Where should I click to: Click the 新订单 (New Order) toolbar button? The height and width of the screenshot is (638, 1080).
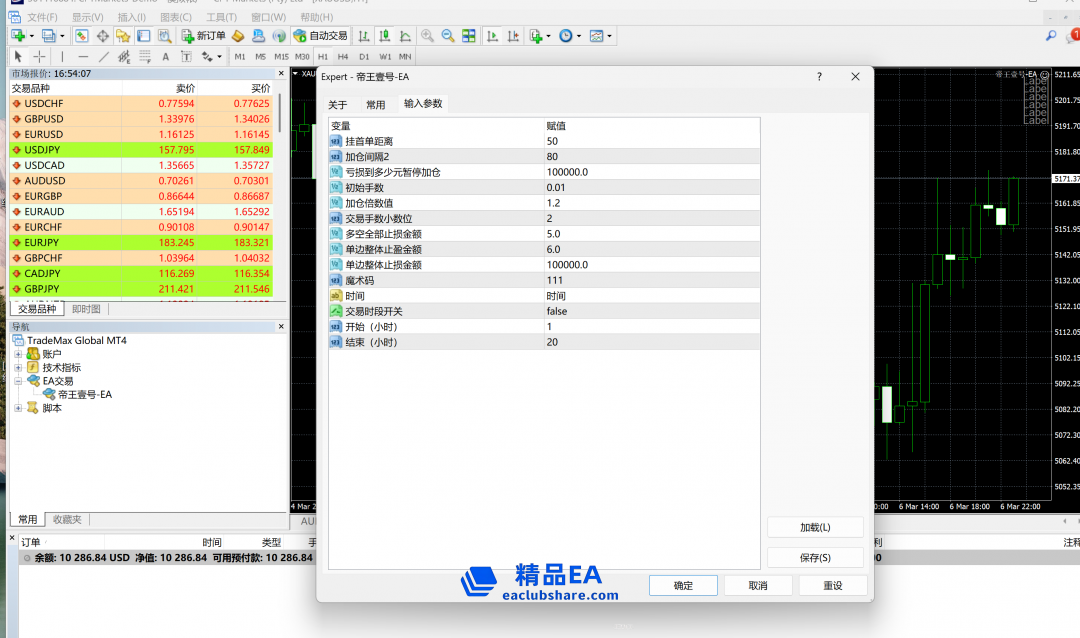tap(203, 36)
